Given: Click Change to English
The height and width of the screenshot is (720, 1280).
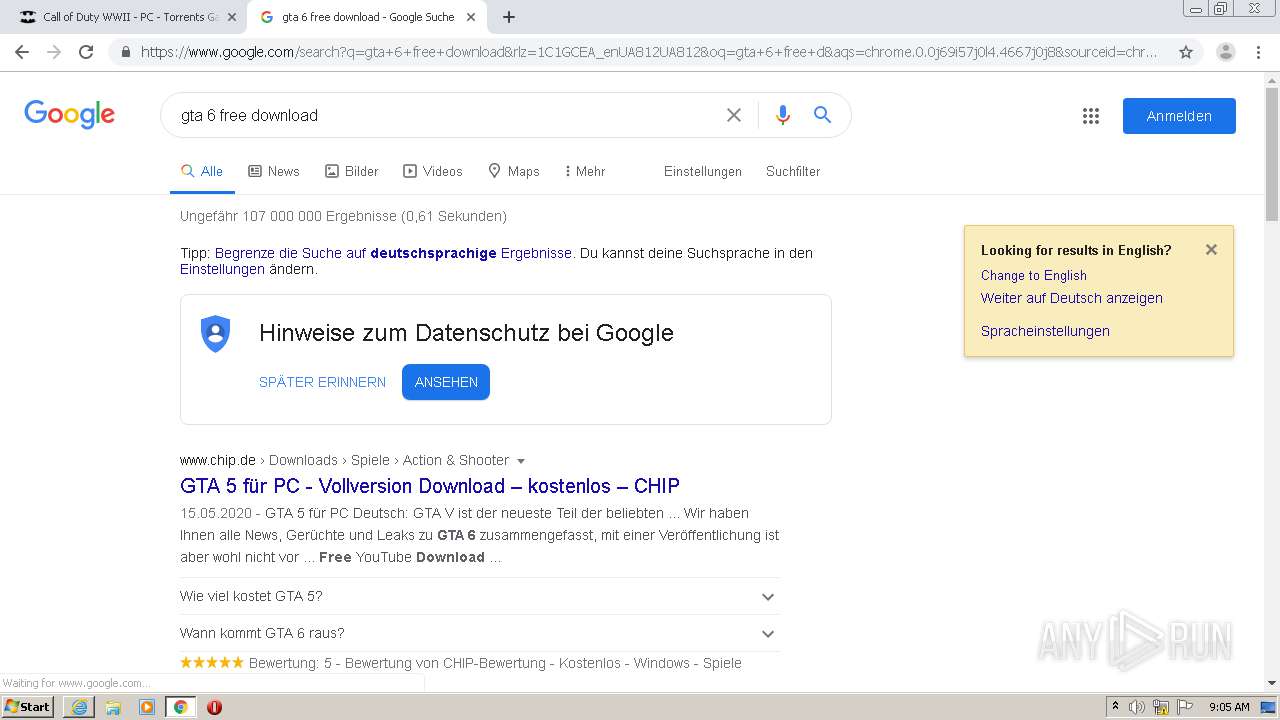Looking at the screenshot, I should (1034, 275).
